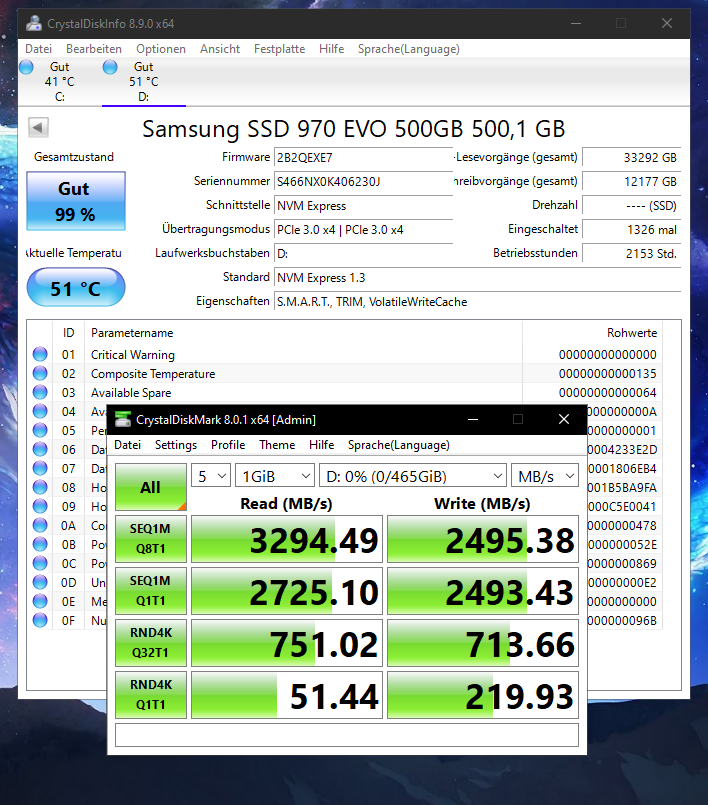This screenshot has height=805, width=708.
Task: Click the status orb for attribute ID 0F
Action: tap(40, 620)
